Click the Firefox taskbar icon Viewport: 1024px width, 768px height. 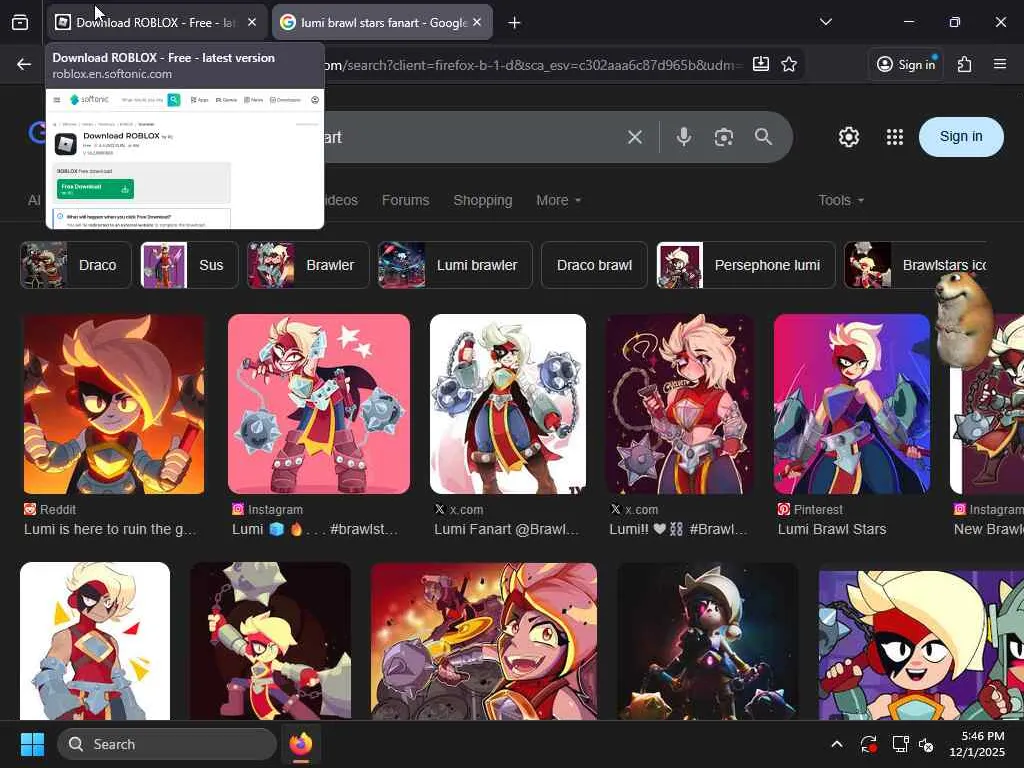pyautogui.click(x=301, y=744)
